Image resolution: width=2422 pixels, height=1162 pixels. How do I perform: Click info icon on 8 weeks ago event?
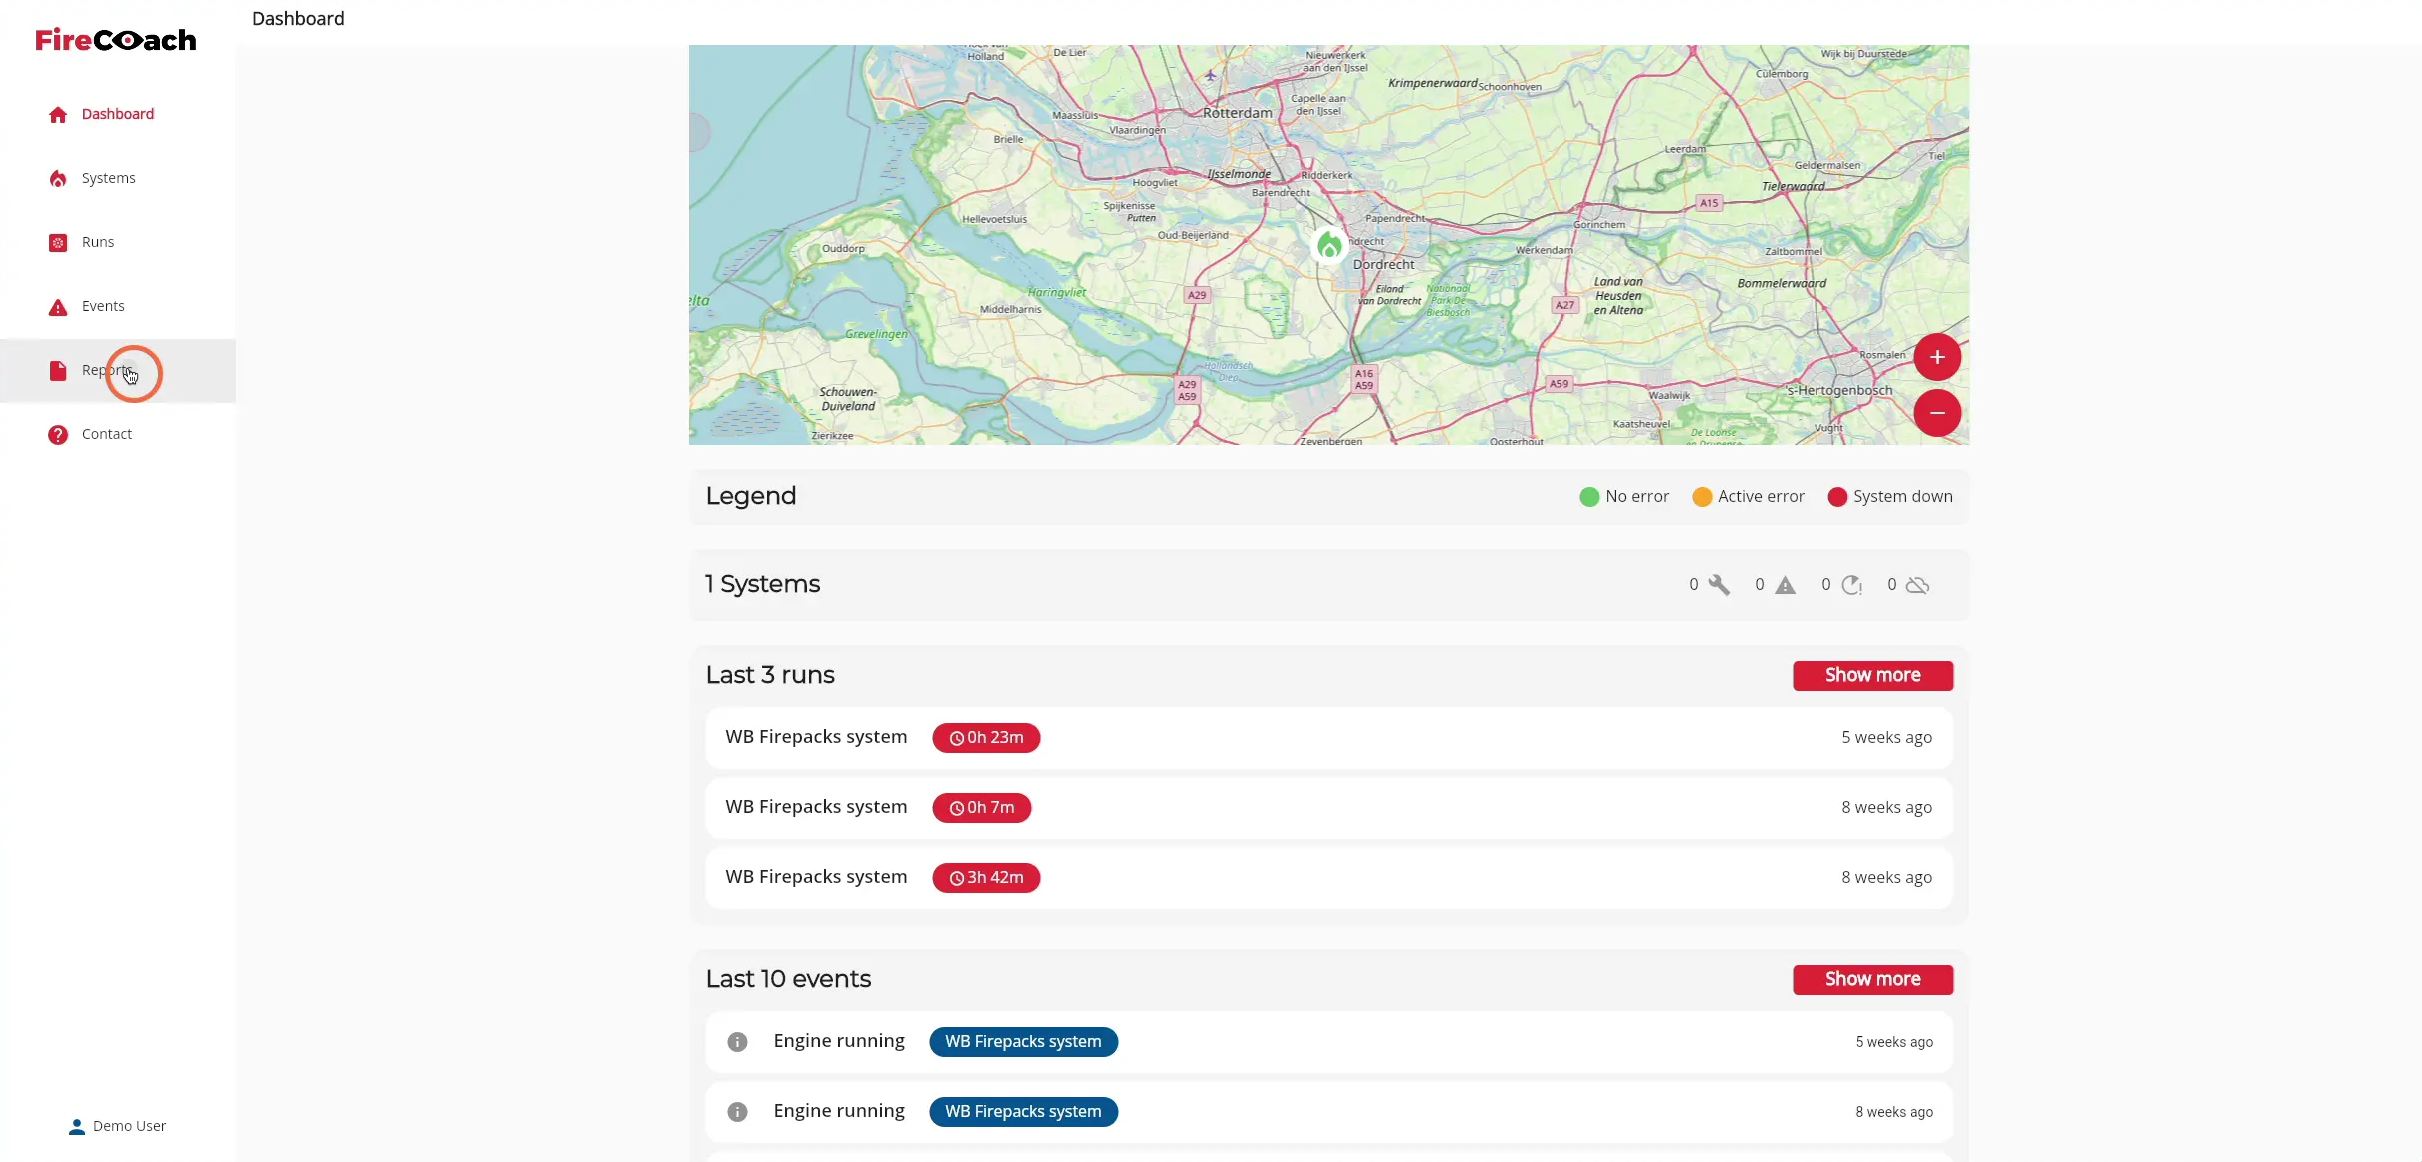[737, 1112]
